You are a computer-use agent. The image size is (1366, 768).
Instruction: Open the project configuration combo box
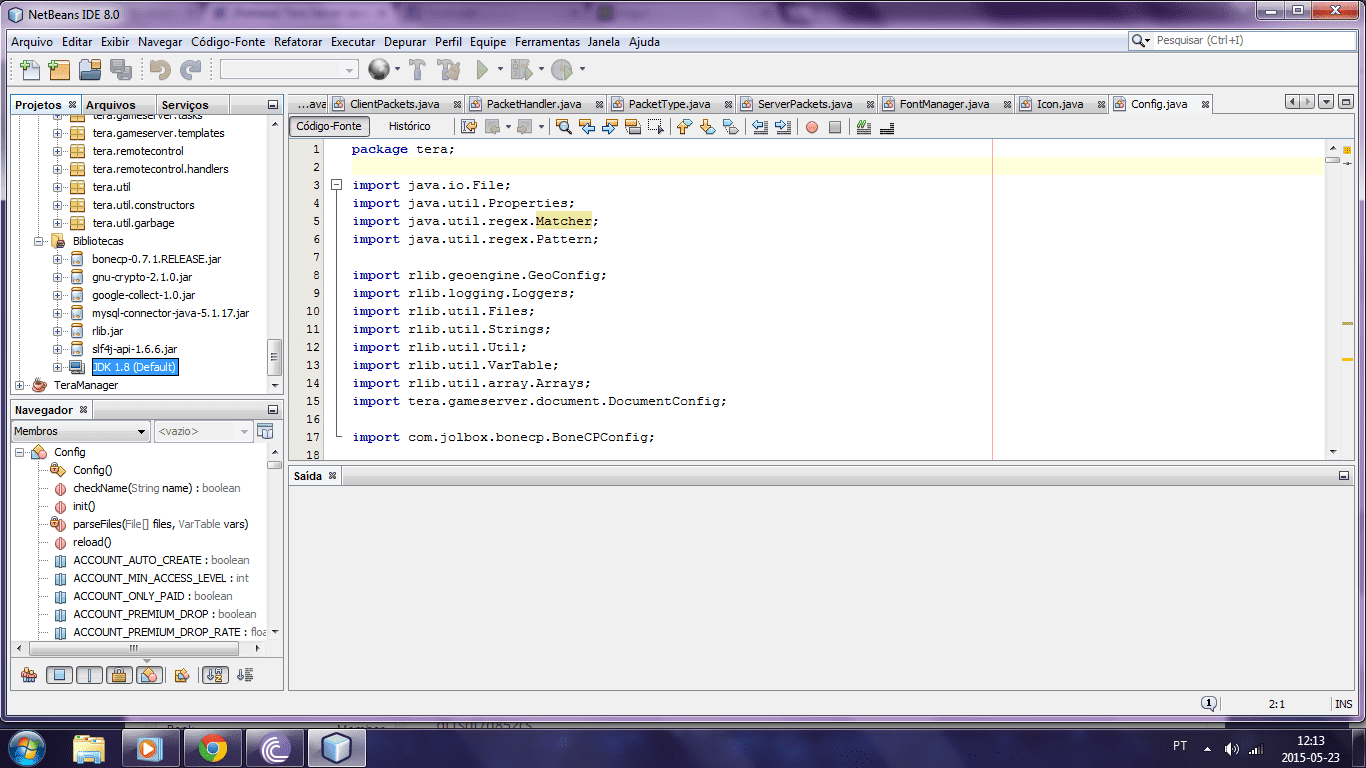click(289, 69)
